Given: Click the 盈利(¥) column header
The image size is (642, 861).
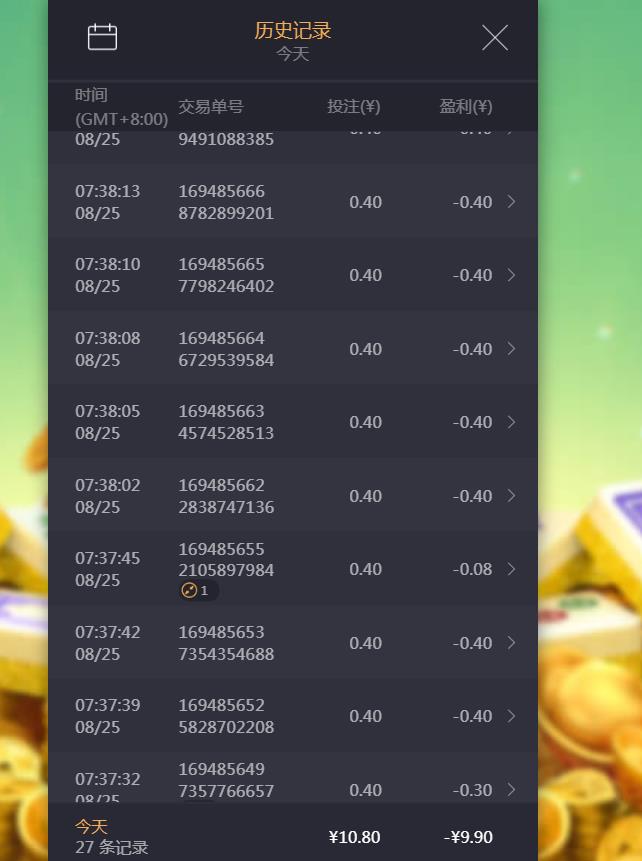Looking at the screenshot, I should pyautogui.click(x=466, y=106).
